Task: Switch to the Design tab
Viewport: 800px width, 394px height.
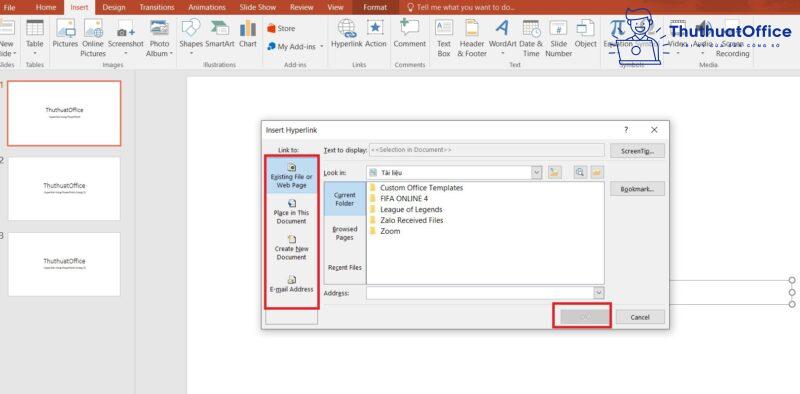Action: [113, 7]
